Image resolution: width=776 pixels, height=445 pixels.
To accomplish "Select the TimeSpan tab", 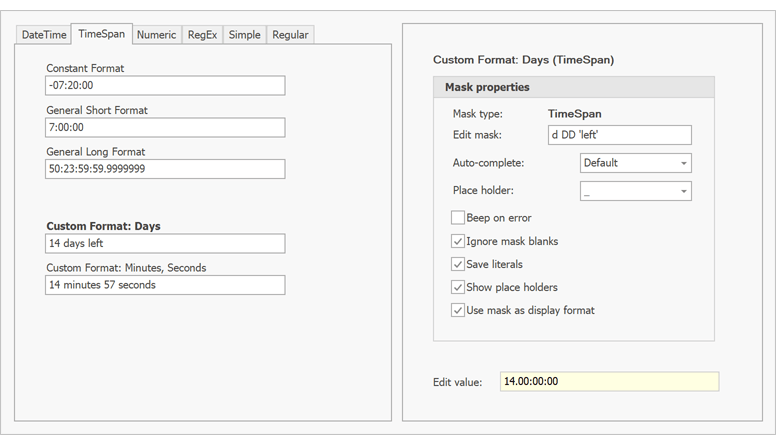I will click(x=102, y=34).
